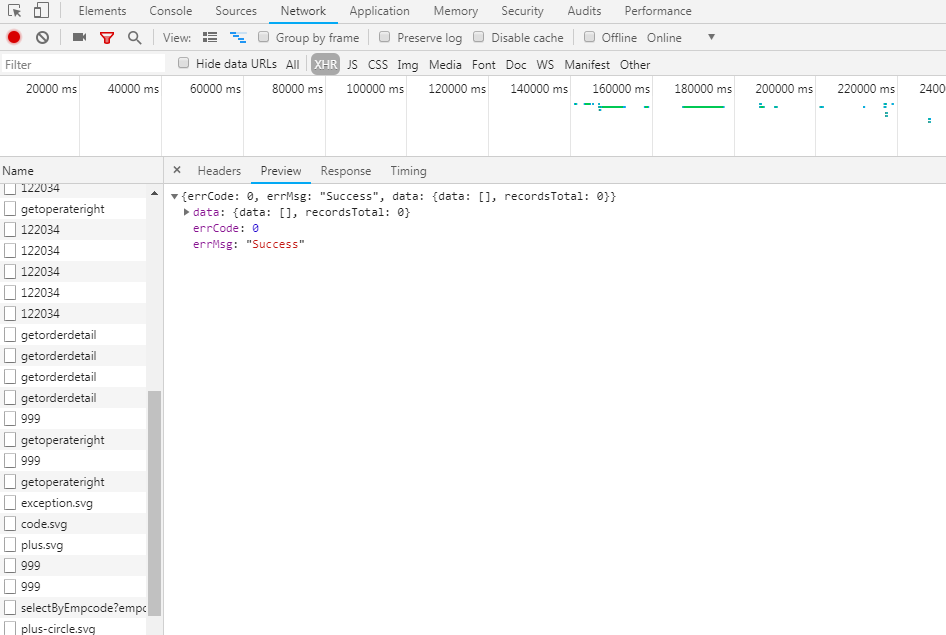This screenshot has width=946, height=635.
Task: Filter requests by Img
Action: [x=408, y=65]
